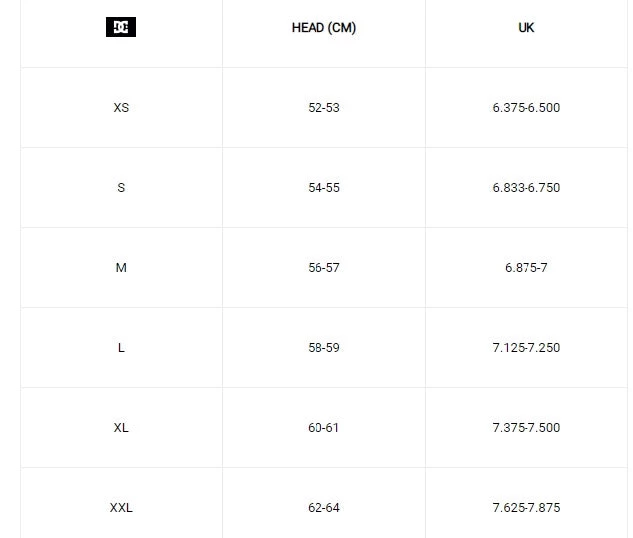Viewport: 633px width, 538px height.
Task: Select the XL size cell
Action: point(121,428)
